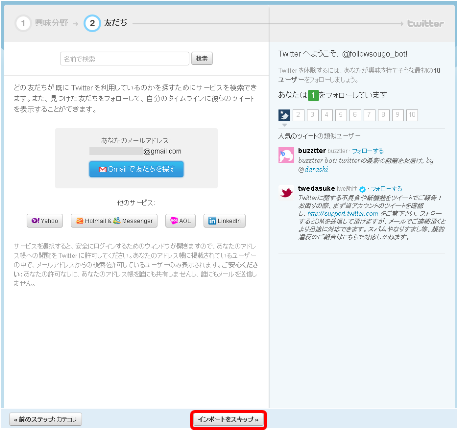Follow twedasuke via its follow link

click(386, 189)
